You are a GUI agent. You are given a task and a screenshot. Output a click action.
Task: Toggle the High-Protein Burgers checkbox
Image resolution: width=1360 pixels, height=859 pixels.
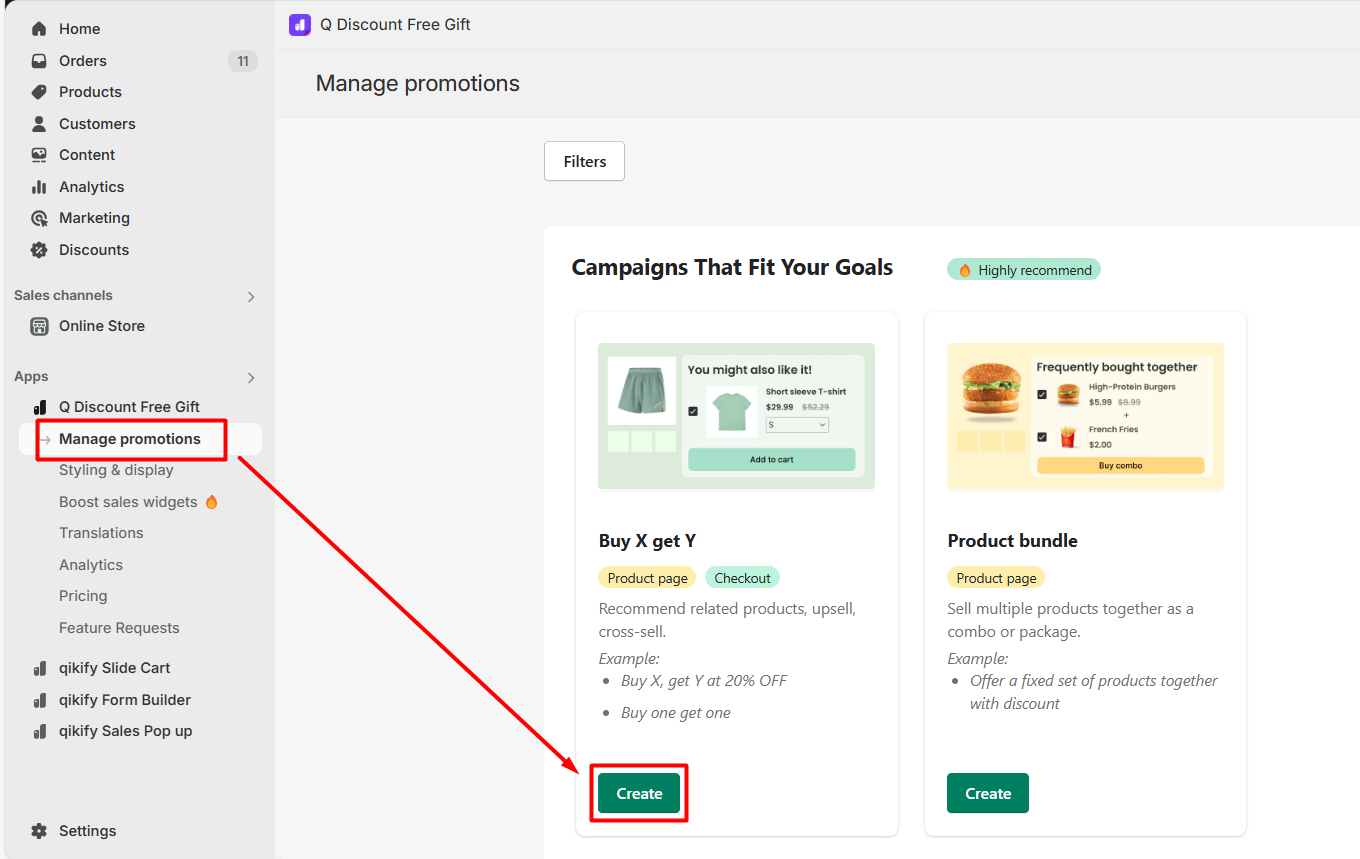click(1042, 394)
